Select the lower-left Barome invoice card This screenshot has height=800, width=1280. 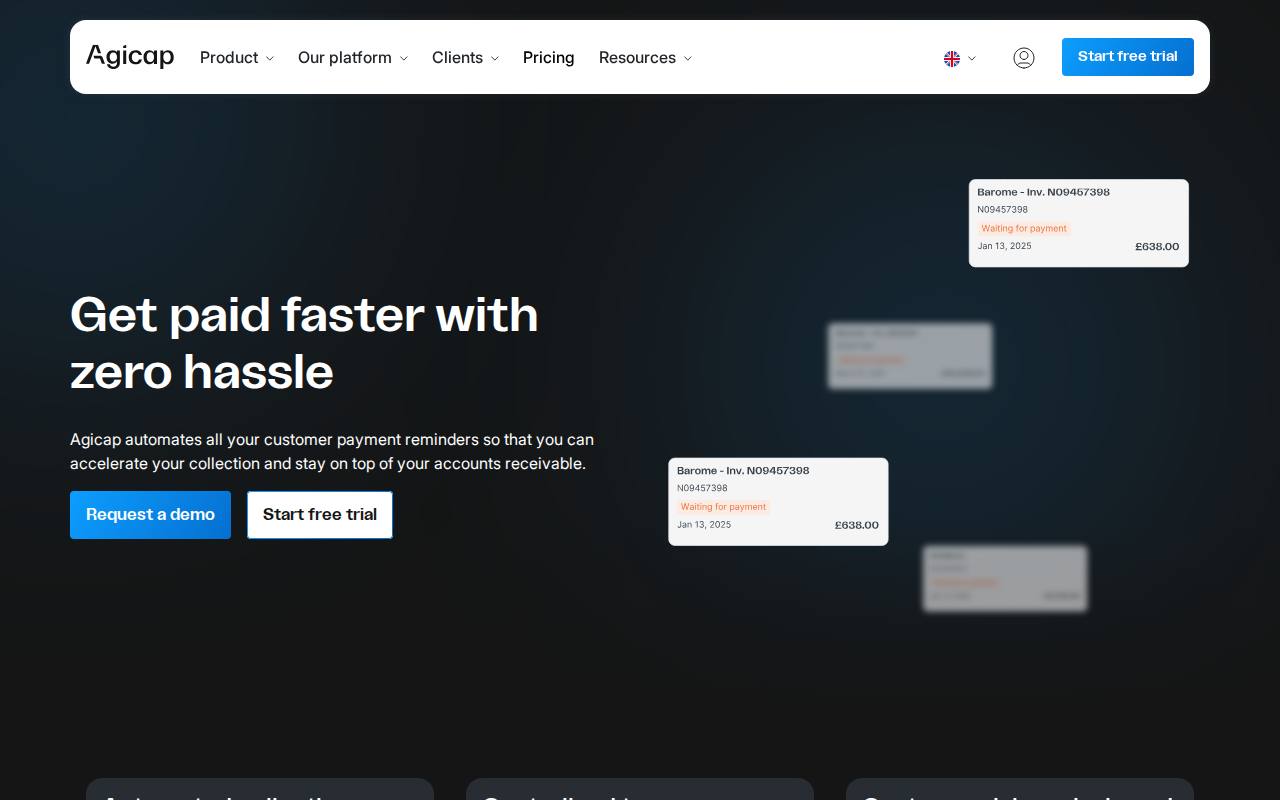778,502
